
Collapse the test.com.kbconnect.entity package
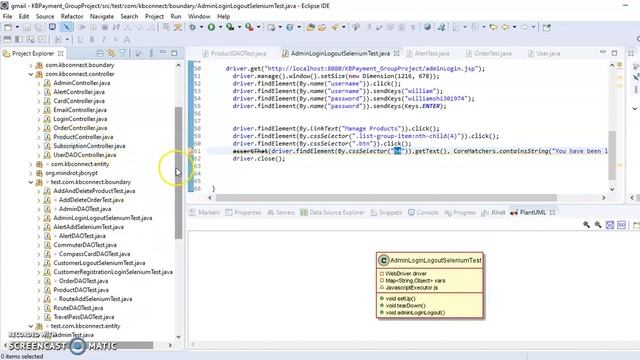[x=31, y=326]
